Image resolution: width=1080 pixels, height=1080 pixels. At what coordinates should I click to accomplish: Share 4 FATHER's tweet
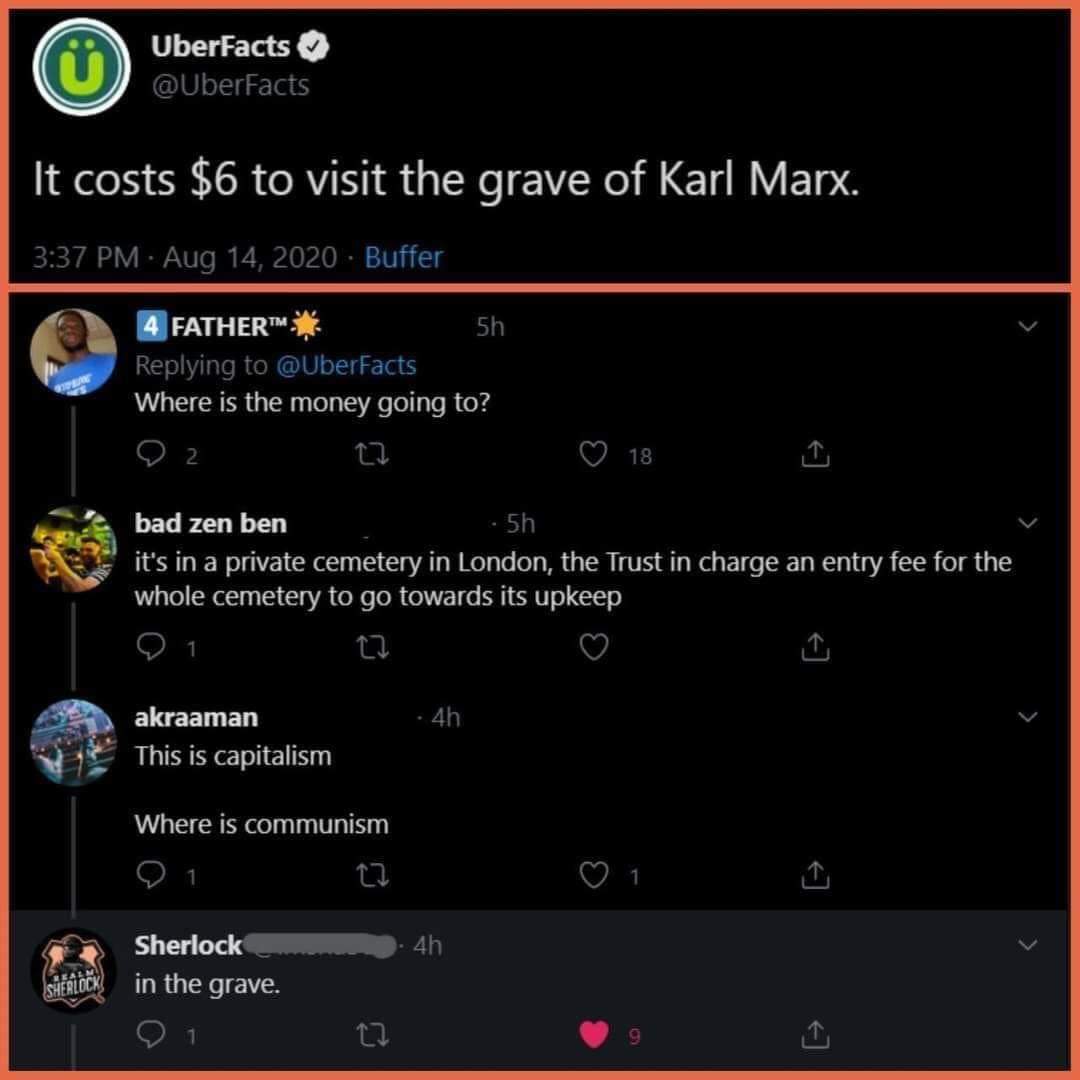pos(815,454)
